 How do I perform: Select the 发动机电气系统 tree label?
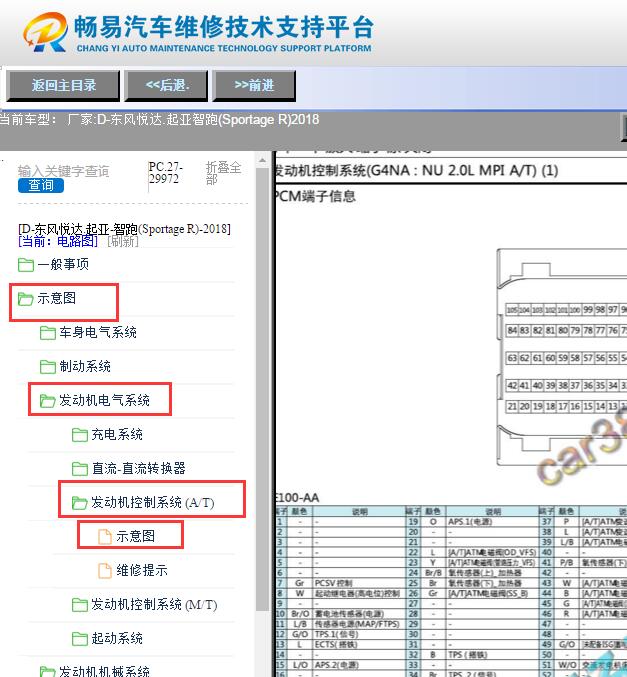pos(104,401)
